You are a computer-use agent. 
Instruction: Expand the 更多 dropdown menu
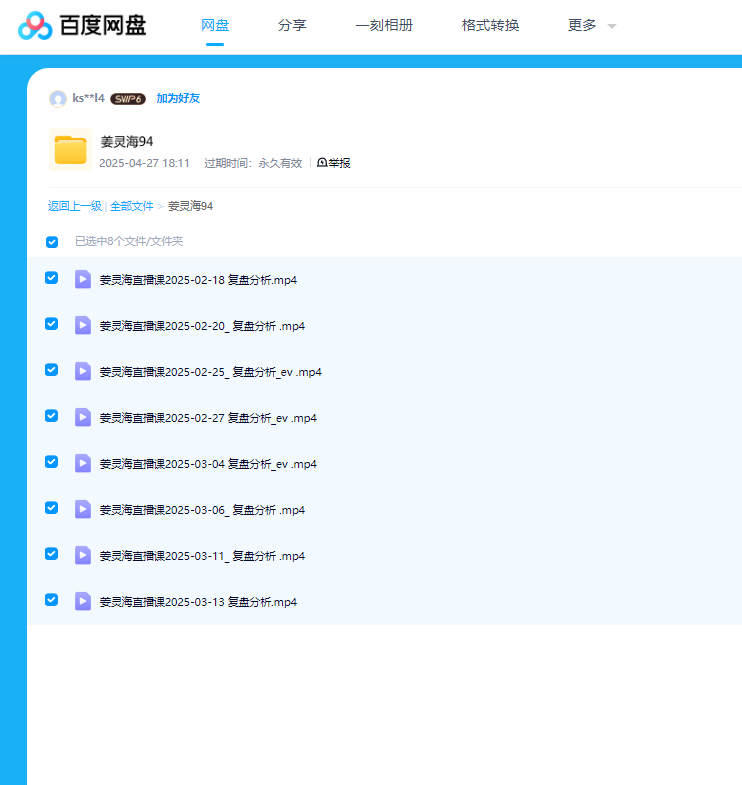[591, 26]
